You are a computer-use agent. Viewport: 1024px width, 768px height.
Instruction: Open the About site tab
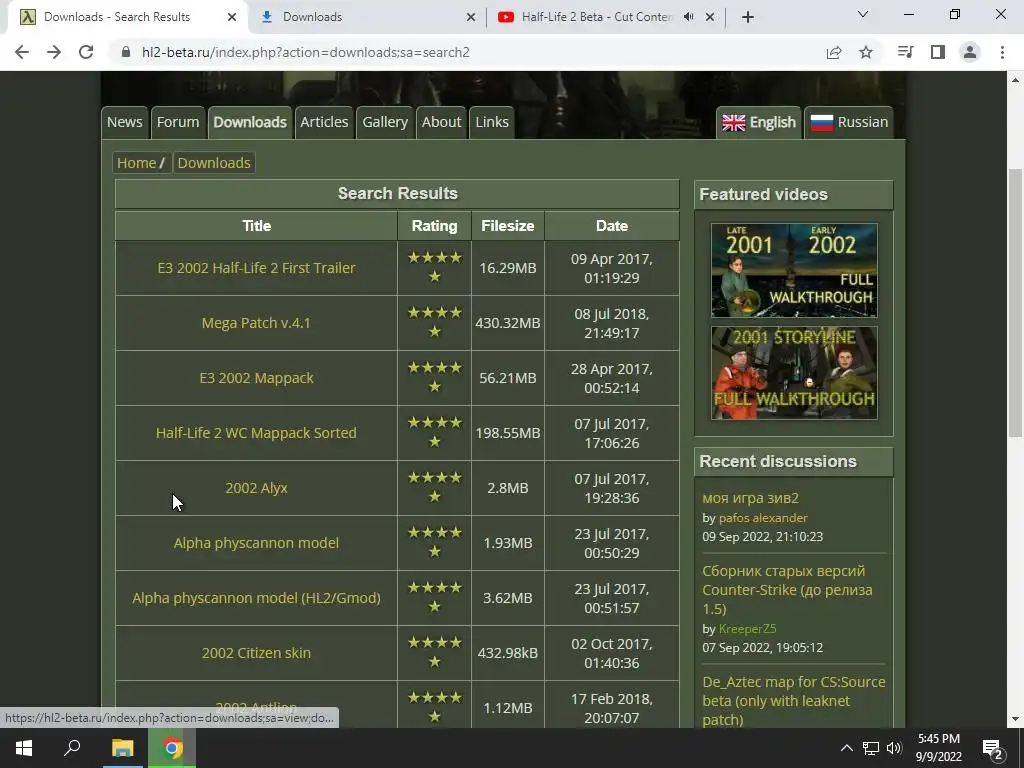click(441, 122)
